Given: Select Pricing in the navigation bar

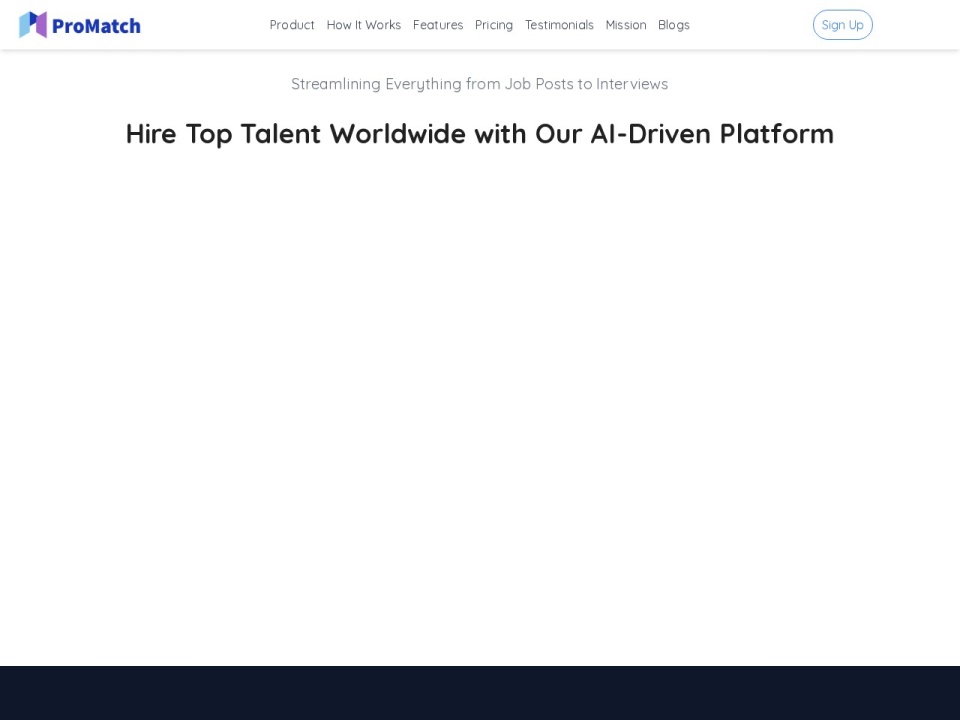Looking at the screenshot, I should pos(494,25).
